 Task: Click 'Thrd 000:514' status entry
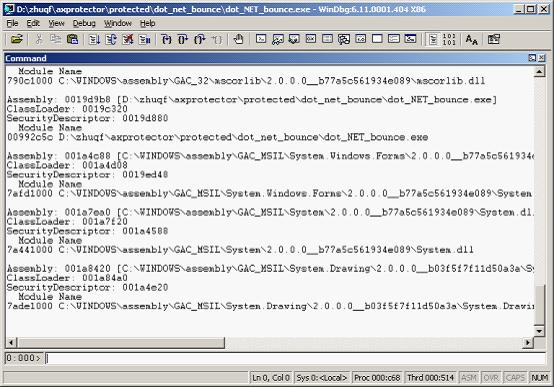point(430,378)
